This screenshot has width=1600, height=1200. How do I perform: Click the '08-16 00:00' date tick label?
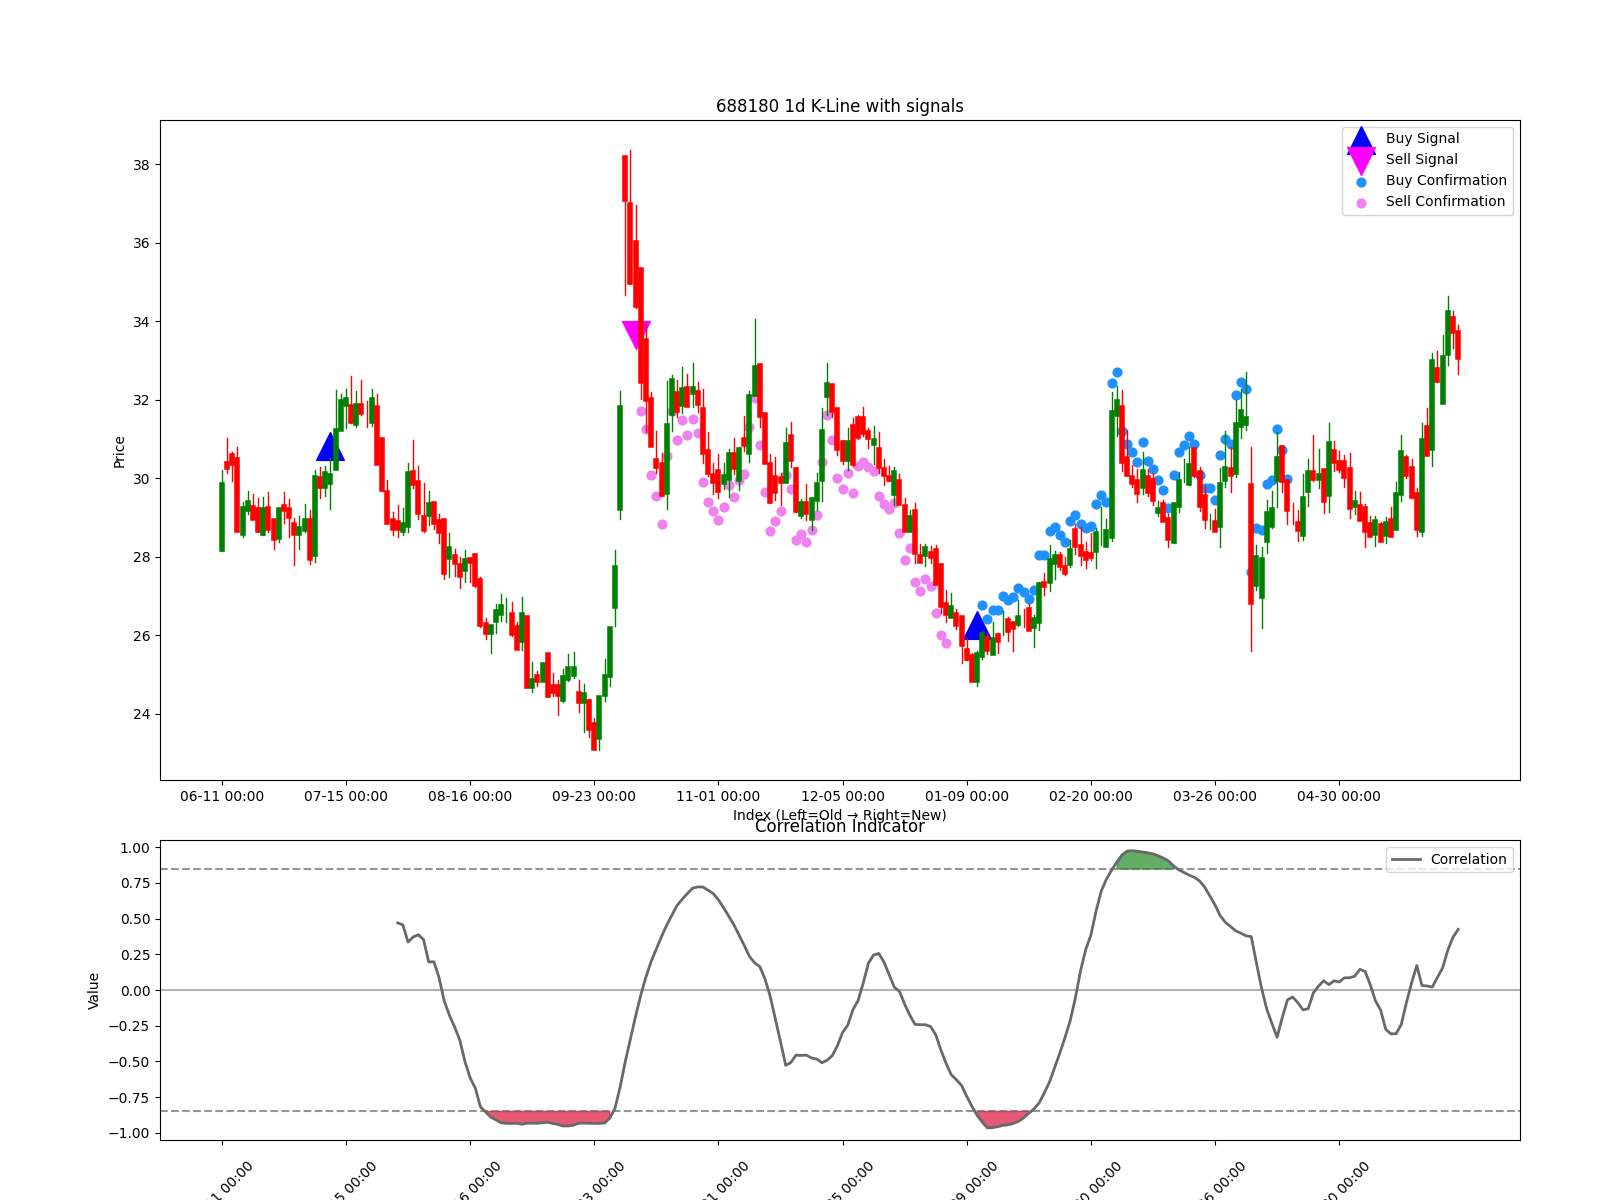click(470, 796)
